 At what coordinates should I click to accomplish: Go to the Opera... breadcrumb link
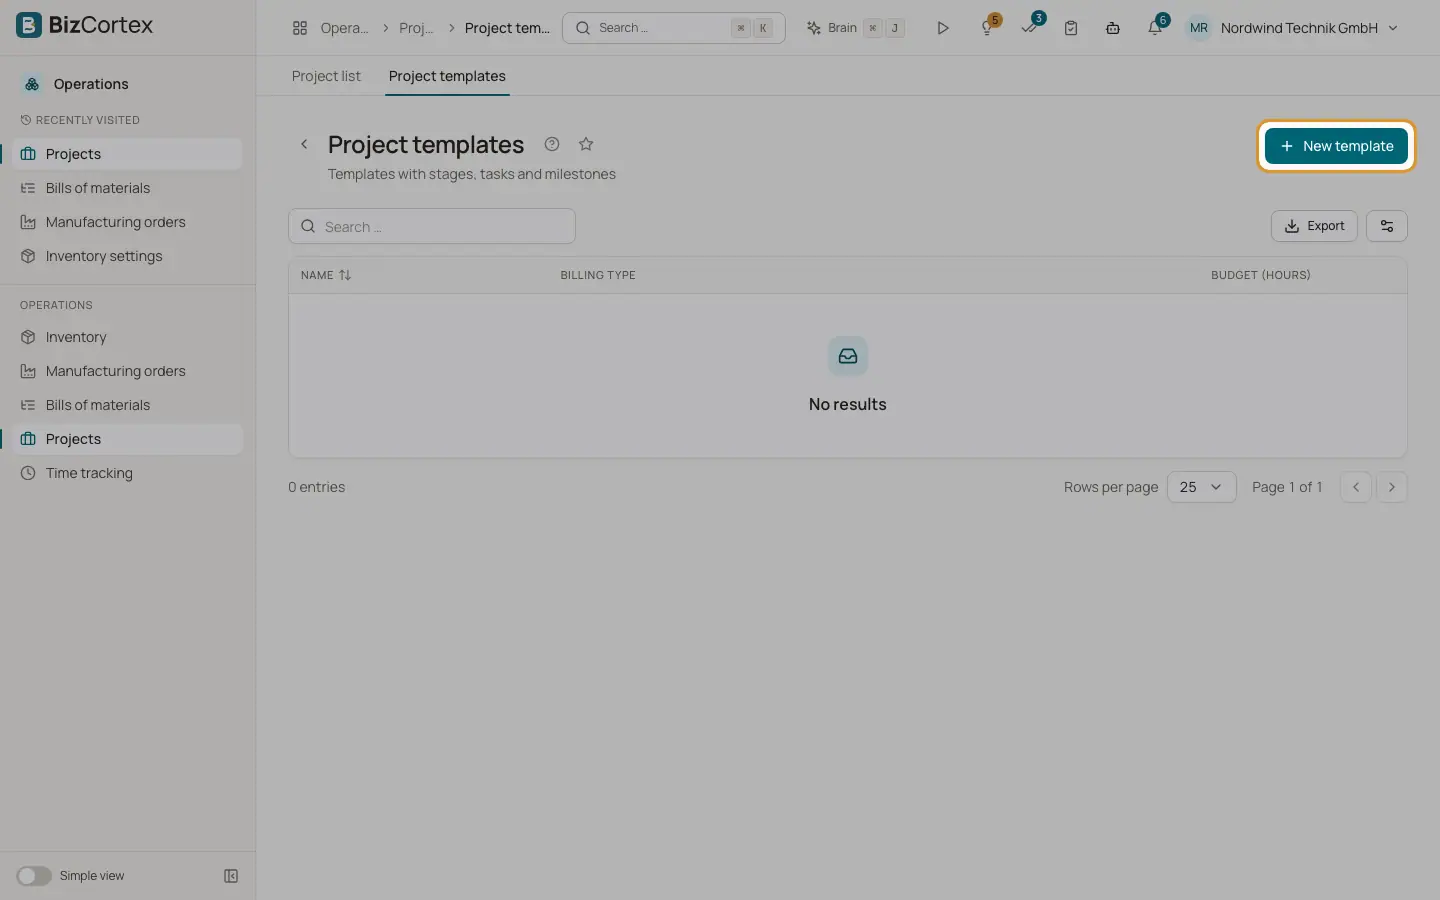click(x=344, y=28)
